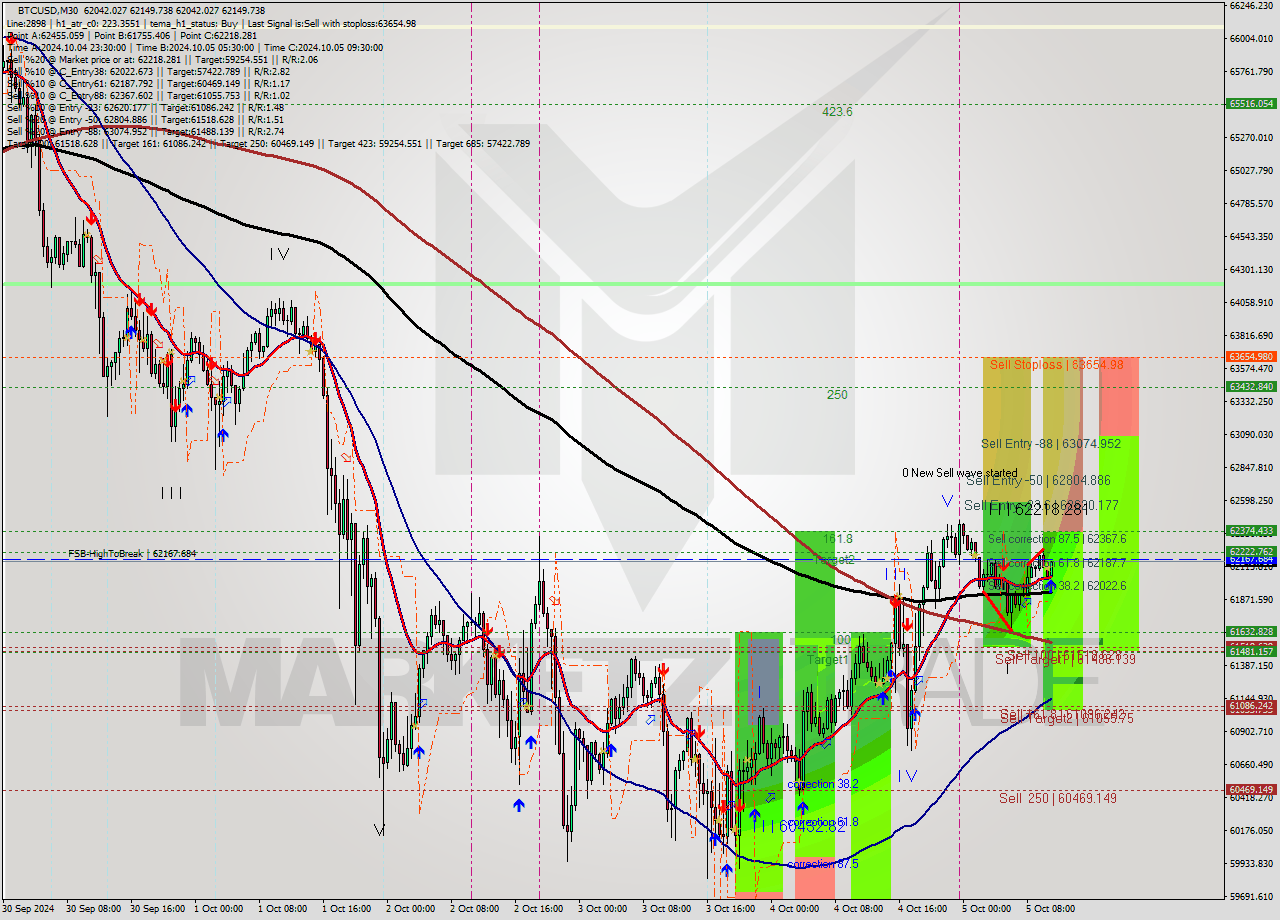The width and height of the screenshot is (1280, 920).
Task: Select the '1 Oct 16:00' time label
Action: [347, 909]
